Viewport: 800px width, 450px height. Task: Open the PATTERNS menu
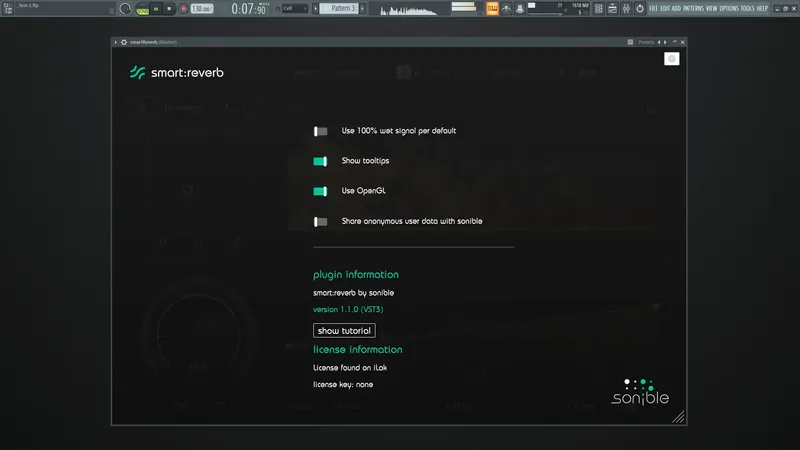click(693, 9)
